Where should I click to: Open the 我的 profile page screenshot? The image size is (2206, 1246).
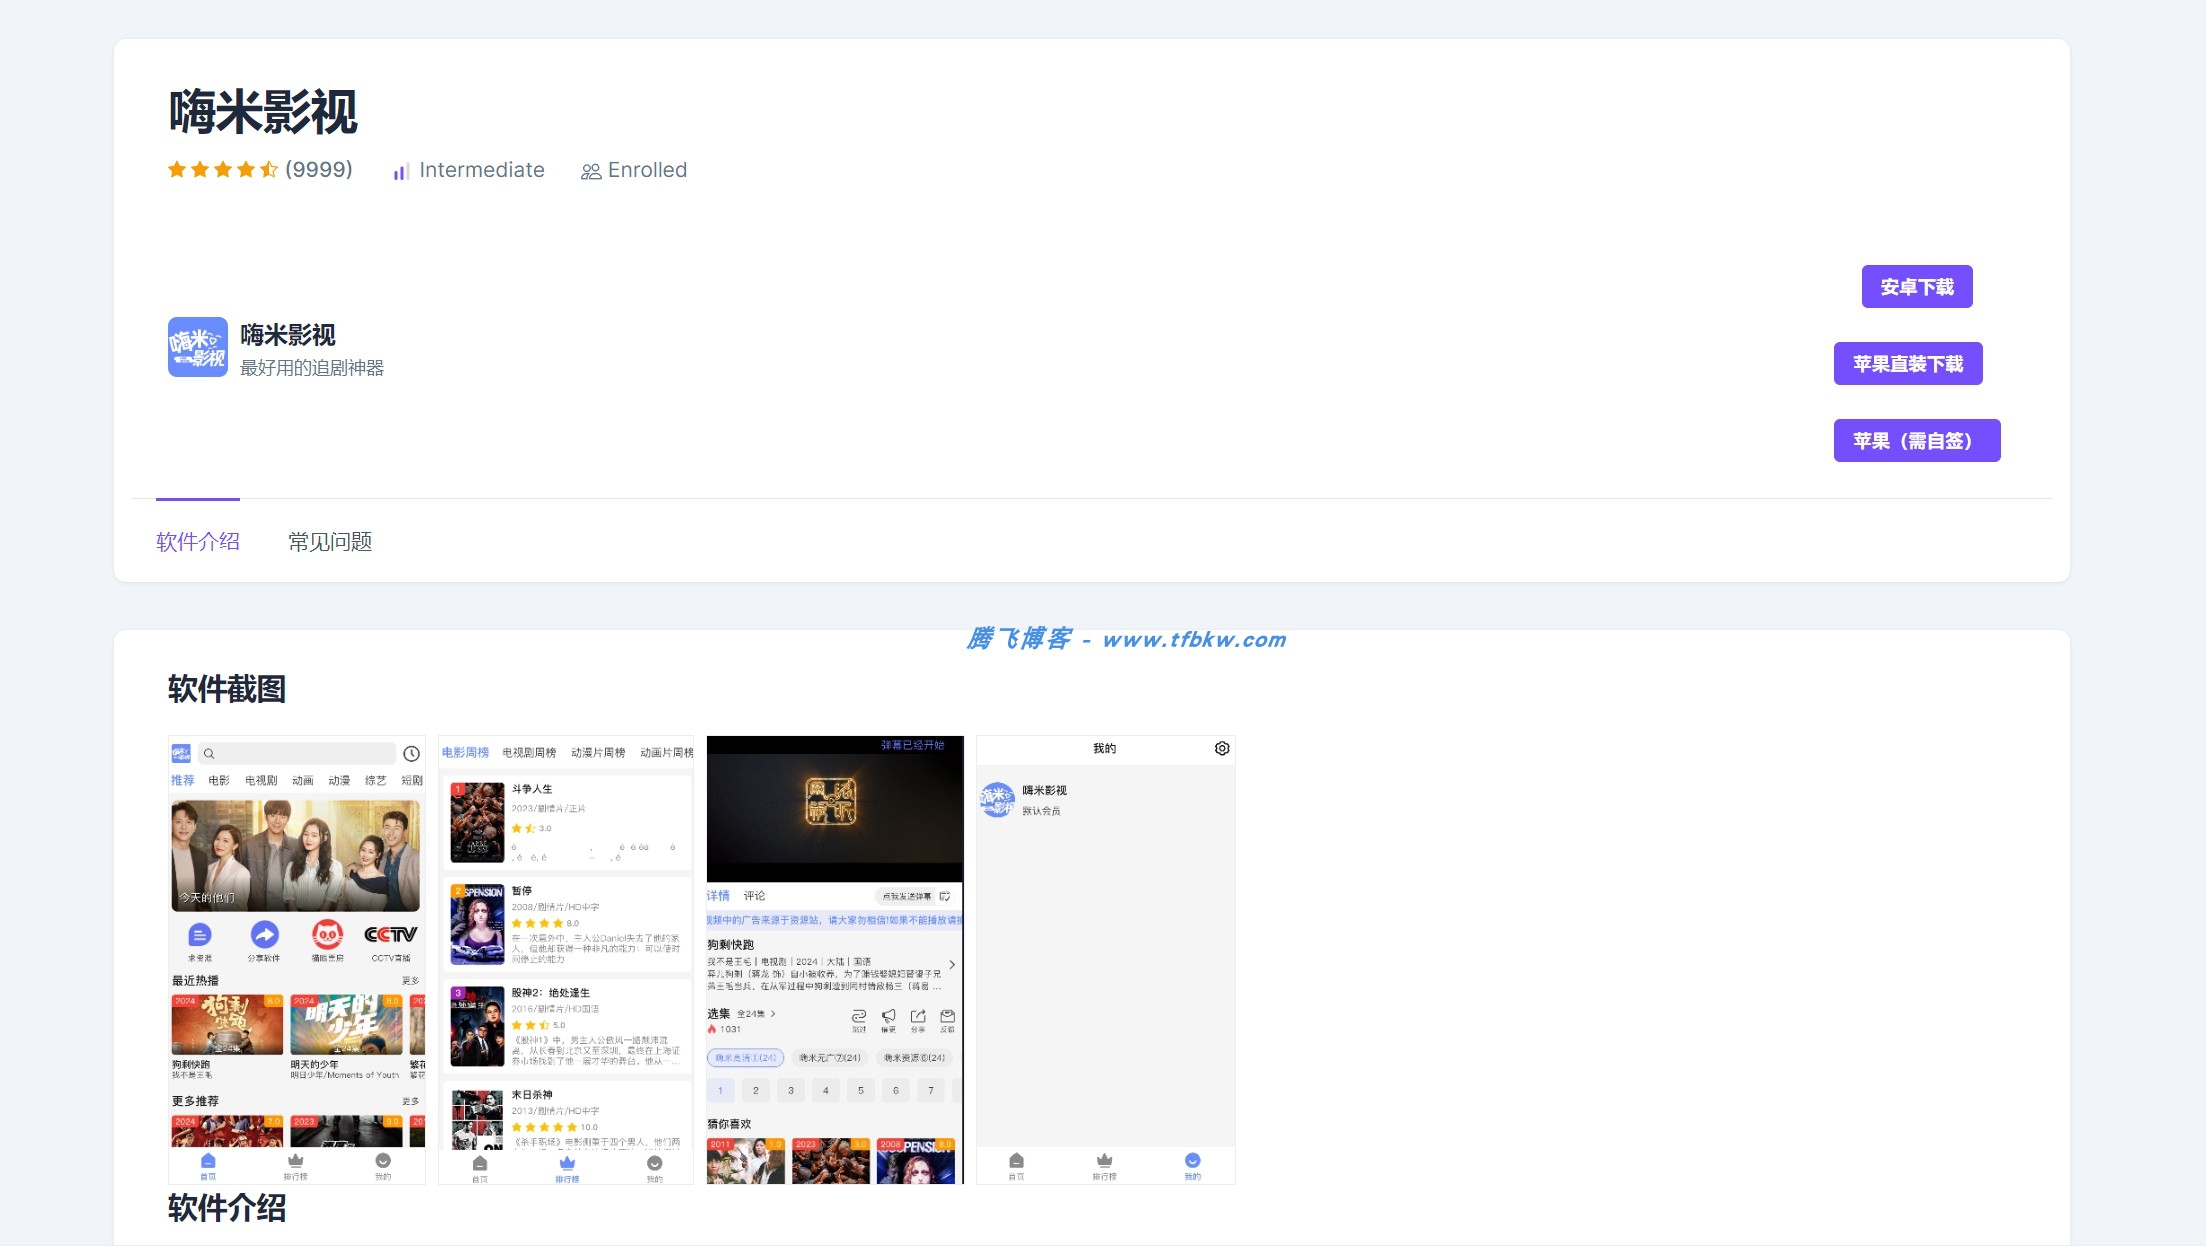1106,960
